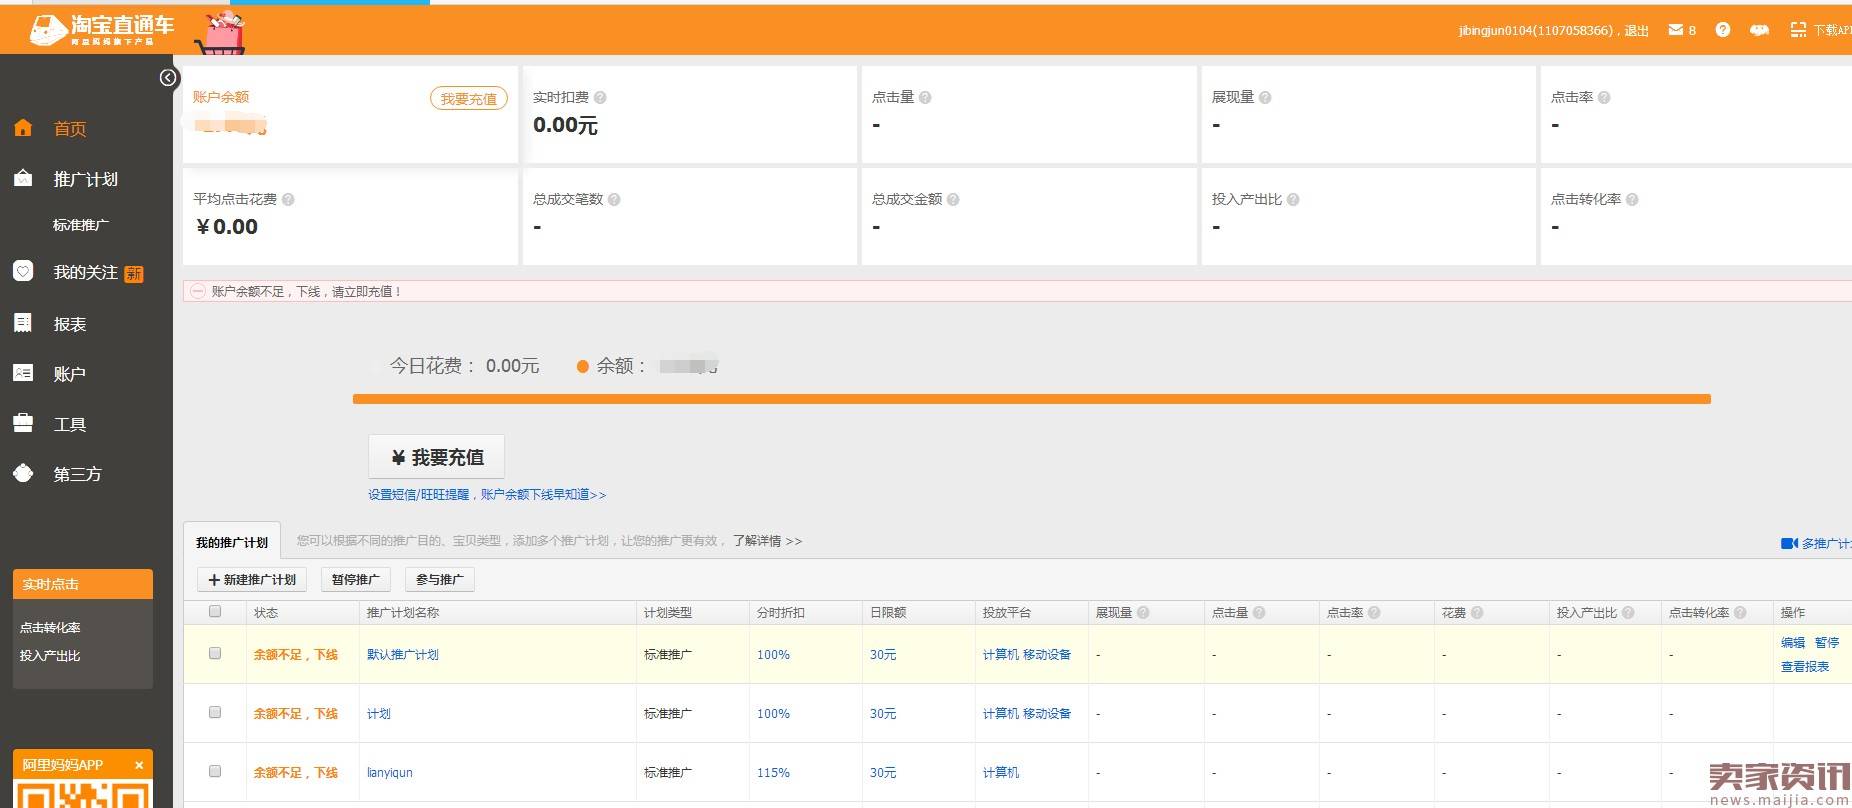This screenshot has height=808, width=1852.
Task: Click 暂停 for 默认推广计划
Action: pos(1827,643)
